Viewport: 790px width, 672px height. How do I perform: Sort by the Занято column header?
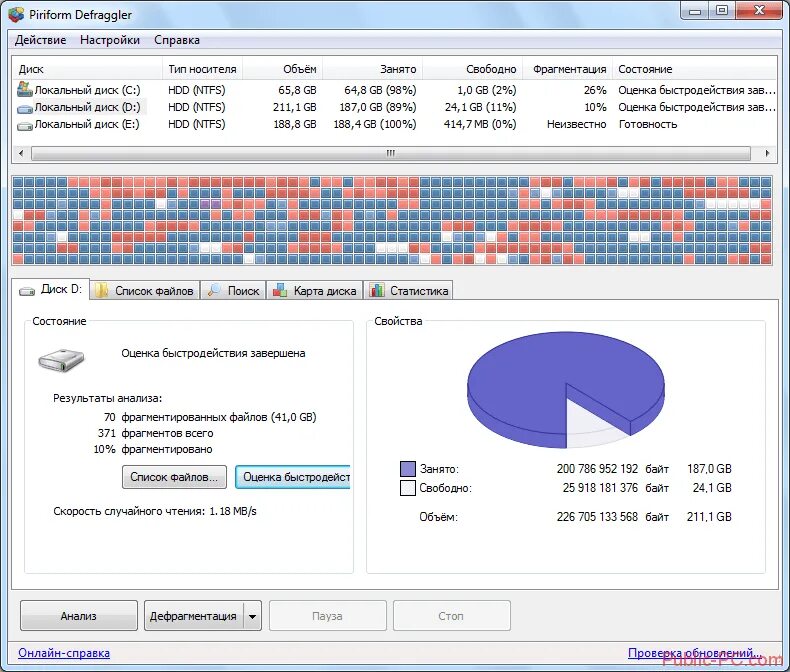[373, 69]
